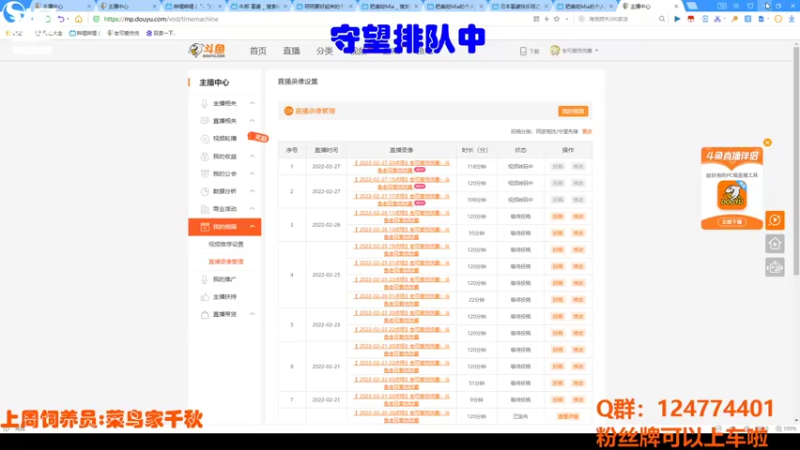Open the 分类 navigation item

tap(324, 51)
